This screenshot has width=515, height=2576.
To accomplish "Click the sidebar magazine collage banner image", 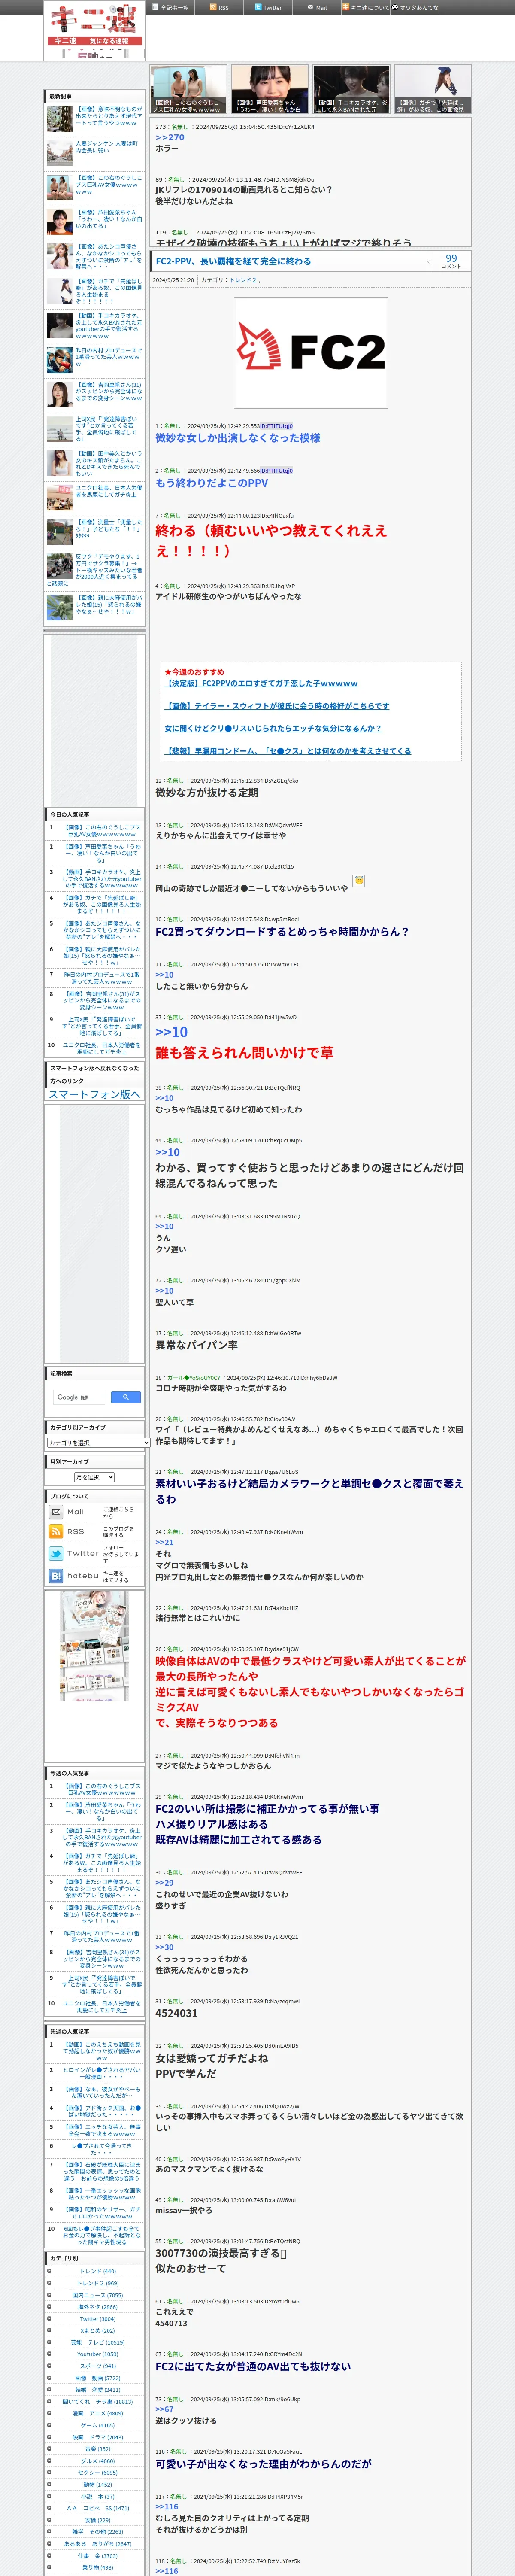I will tap(94, 1646).
